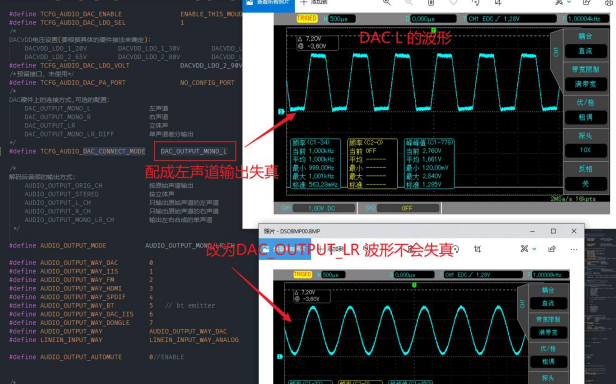Expand the Edit & Create dropdown in upper window
This screenshot has height=384, width=616.
click(x=569, y=2)
